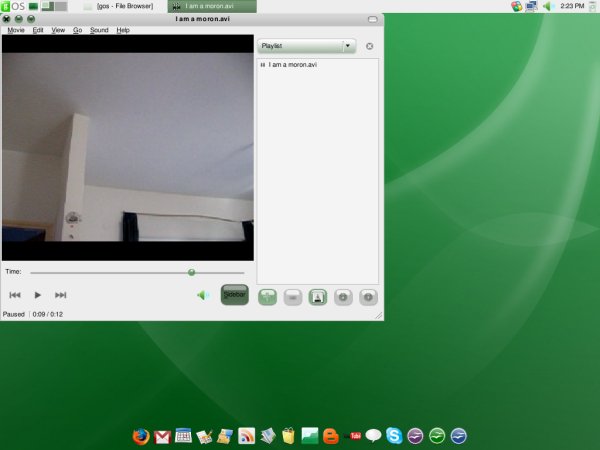Open the trash icon on the panel

pos(593,6)
